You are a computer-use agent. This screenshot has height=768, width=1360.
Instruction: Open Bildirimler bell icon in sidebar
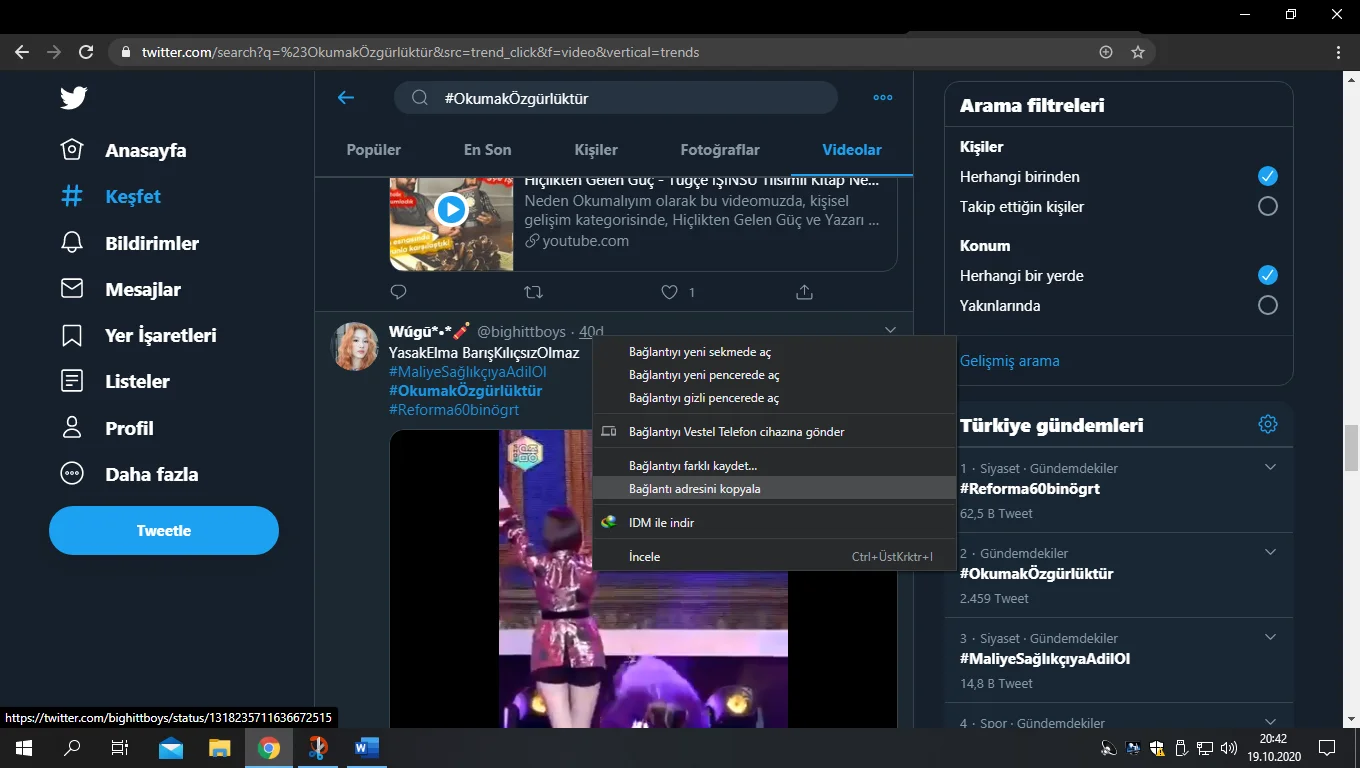(72, 243)
